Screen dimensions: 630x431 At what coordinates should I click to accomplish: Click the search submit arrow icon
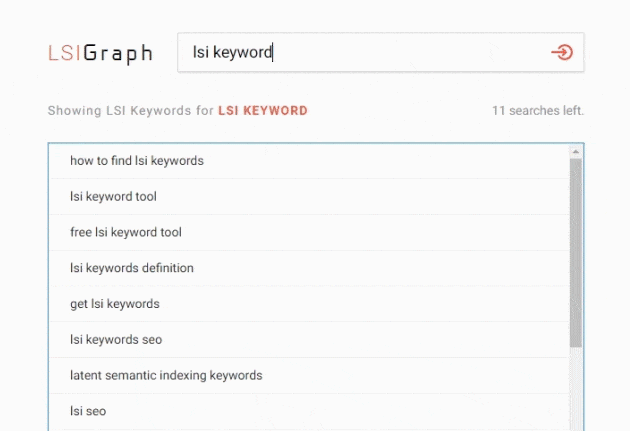point(562,52)
